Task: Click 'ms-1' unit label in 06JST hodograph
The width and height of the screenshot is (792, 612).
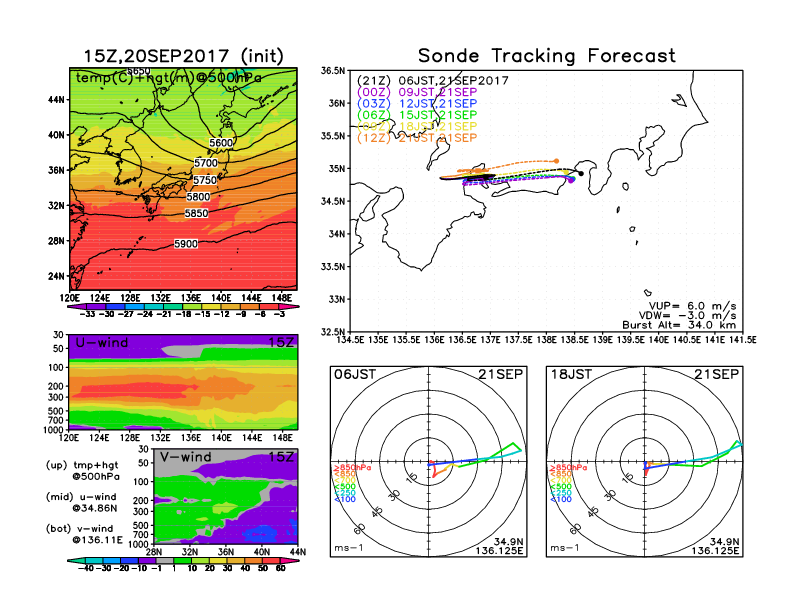Action: coord(349,547)
